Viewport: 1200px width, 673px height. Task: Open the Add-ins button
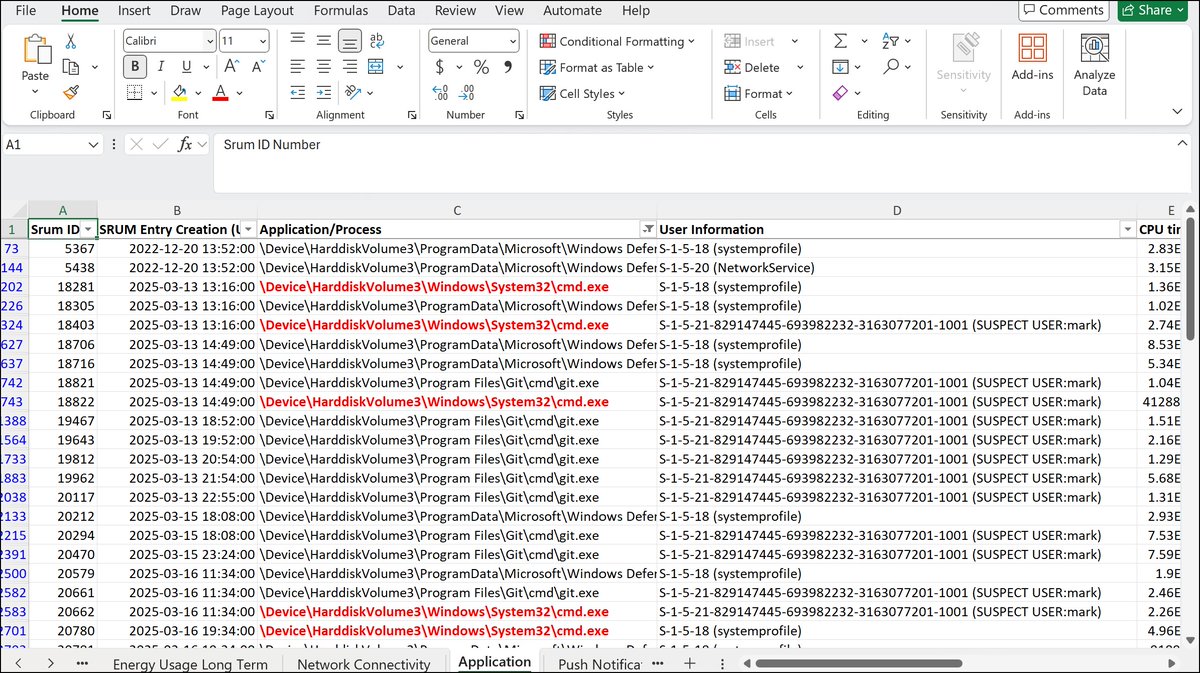tap(1032, 56)
